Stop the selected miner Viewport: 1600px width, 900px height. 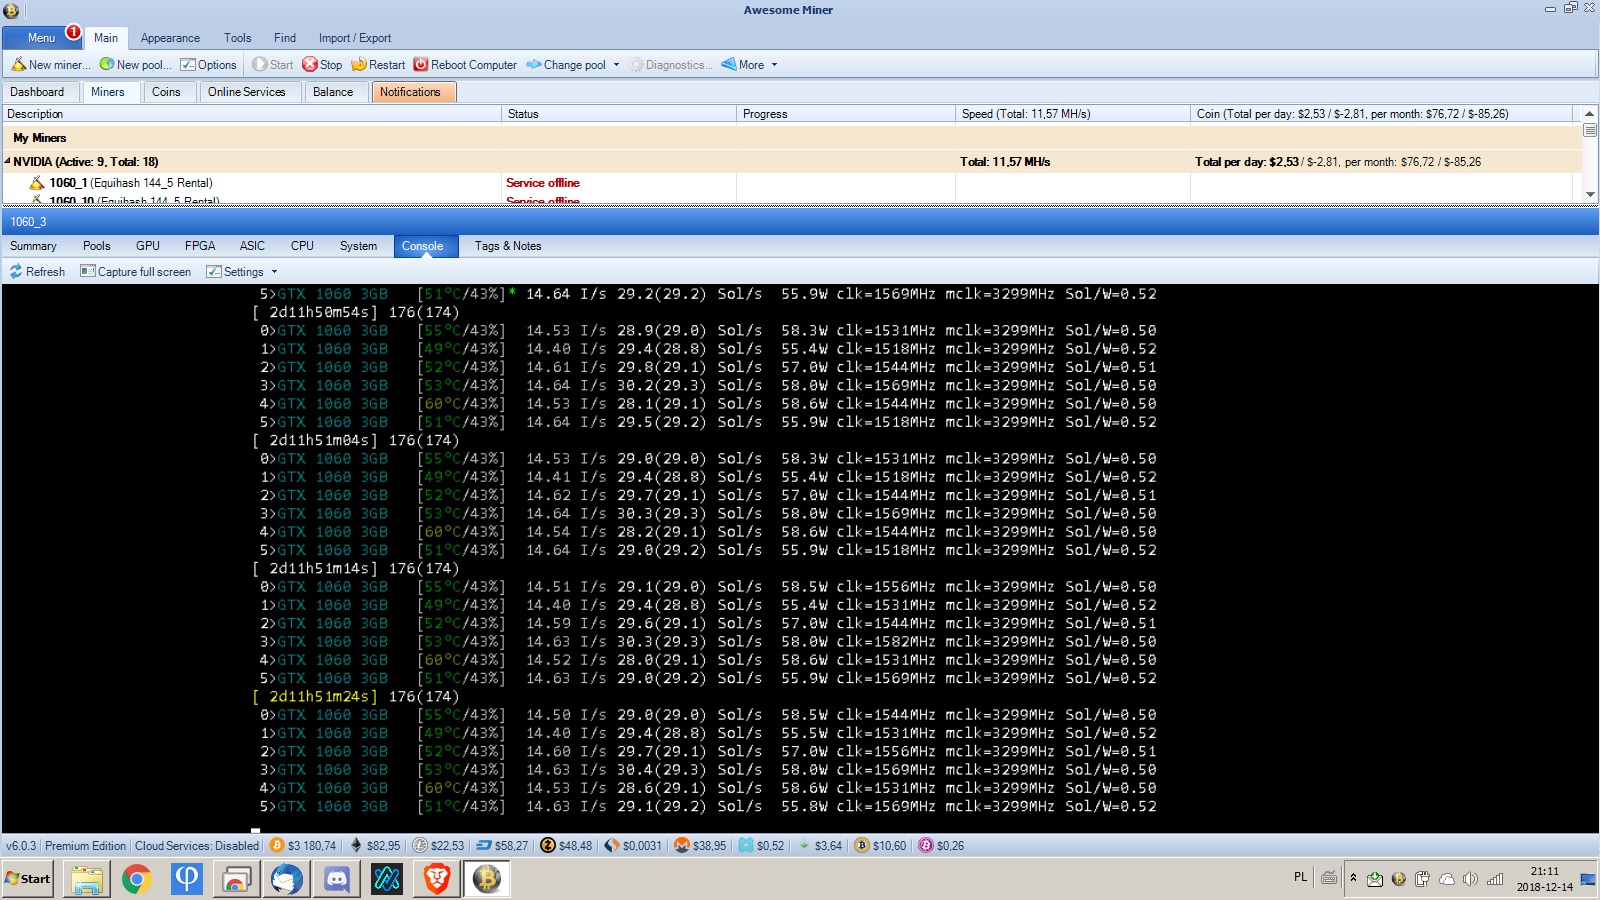(x=322, y=65)
